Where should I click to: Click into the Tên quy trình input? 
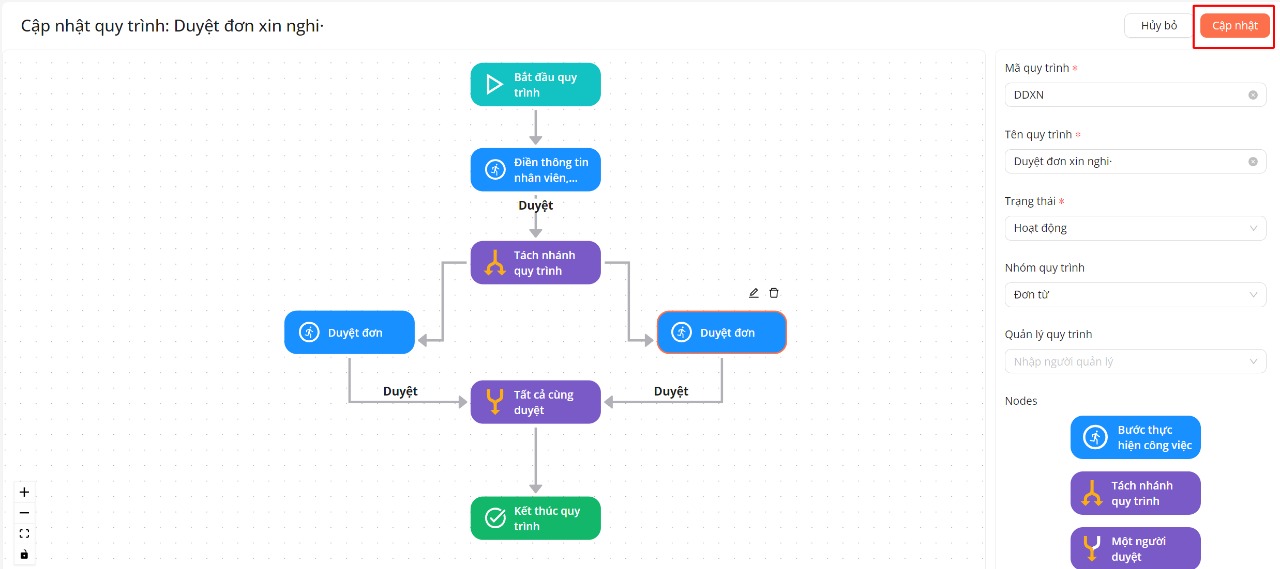(x=1125, y=161)
